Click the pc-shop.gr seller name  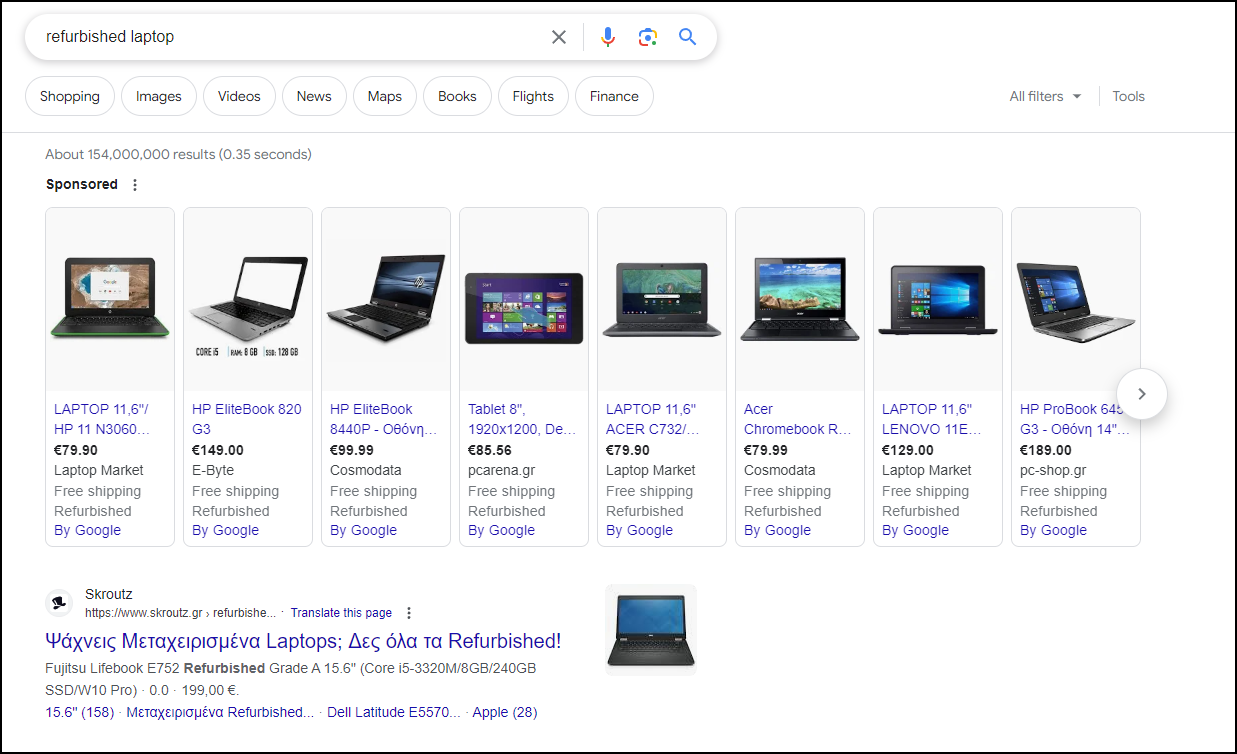(x=1054, y=470)
